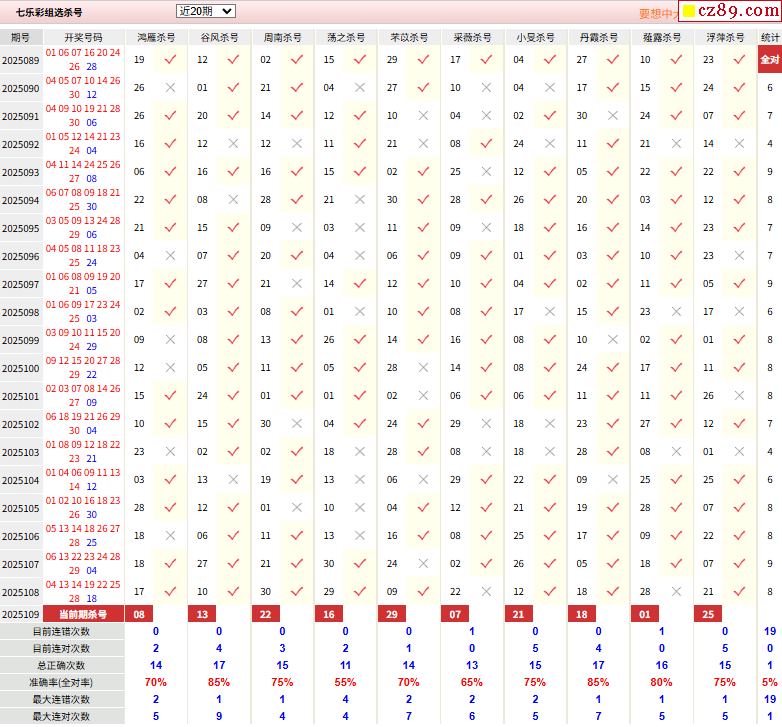Click the red 08 prediction under 鸿雁杀号

pos(139,614)
